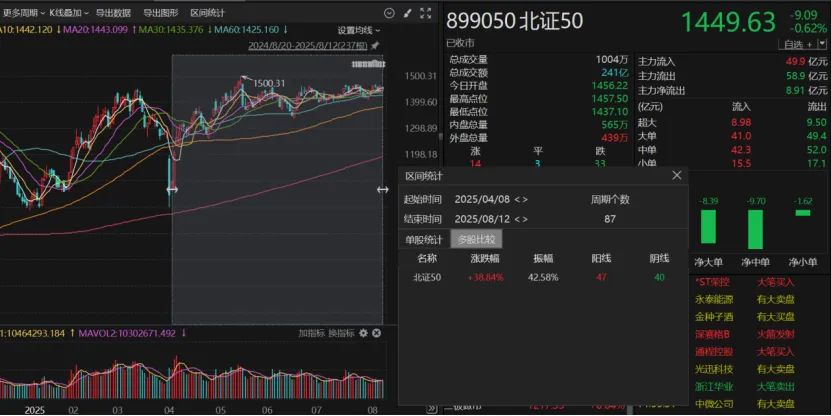
Task: Step the start date 2025/04/08 backward
Action: pos(516,199)
